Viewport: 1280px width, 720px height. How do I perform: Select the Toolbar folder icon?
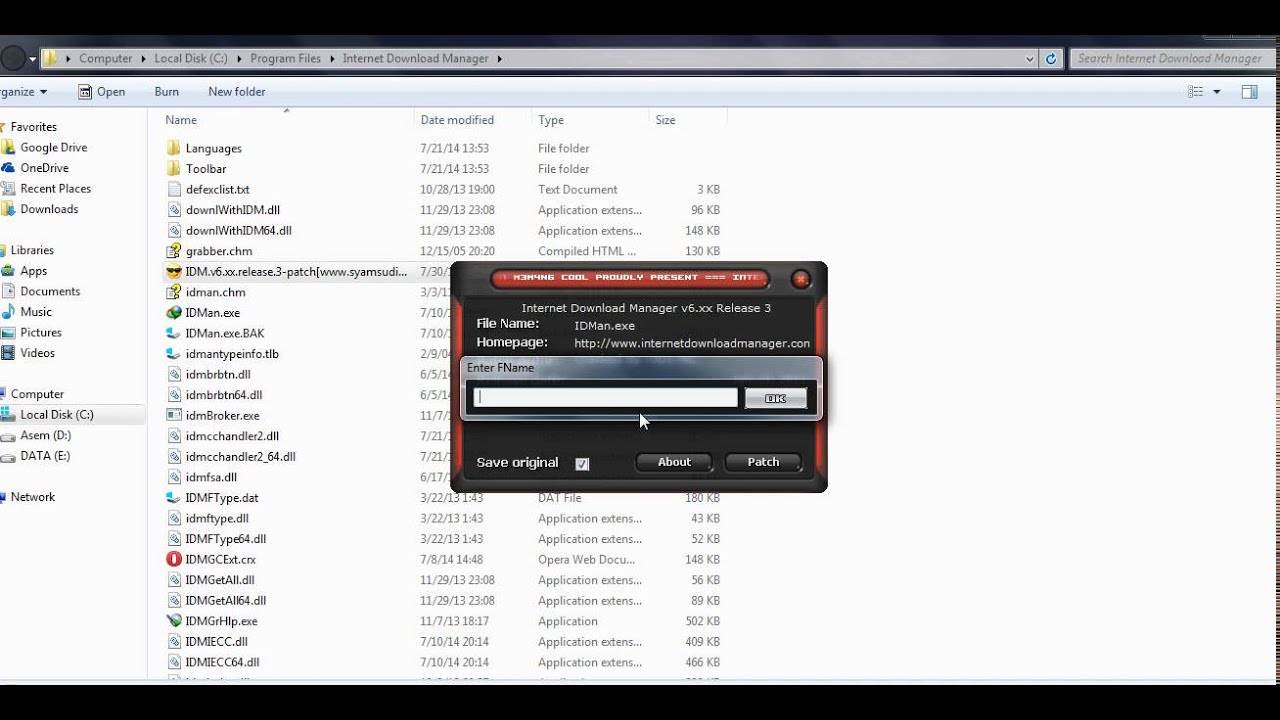coord(174,169)
